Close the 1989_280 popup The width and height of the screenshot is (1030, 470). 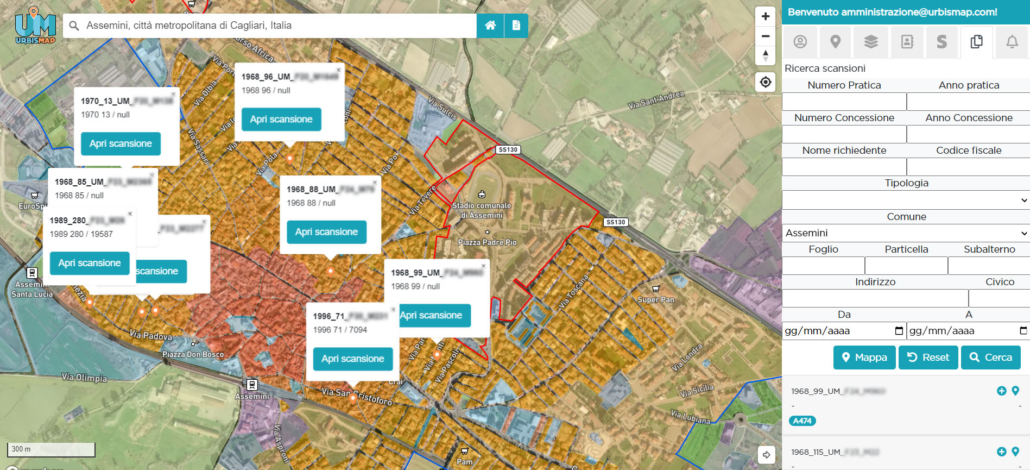point(130,214)
